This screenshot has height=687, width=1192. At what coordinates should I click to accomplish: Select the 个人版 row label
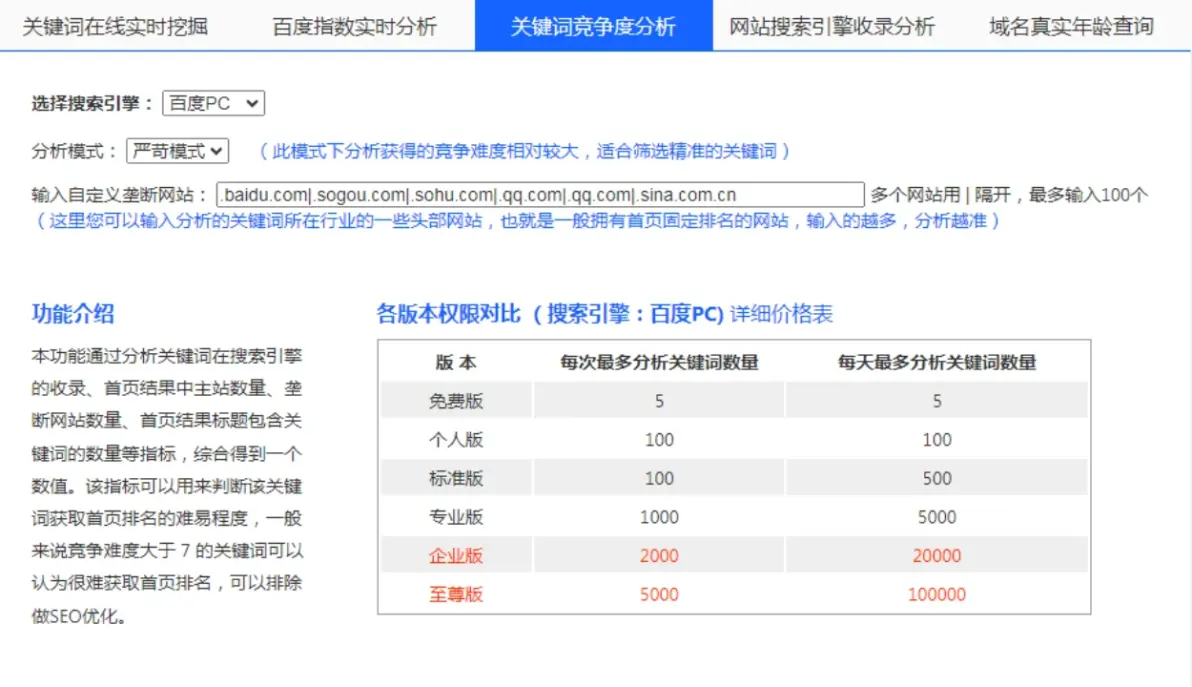click(x=456, y=439)
